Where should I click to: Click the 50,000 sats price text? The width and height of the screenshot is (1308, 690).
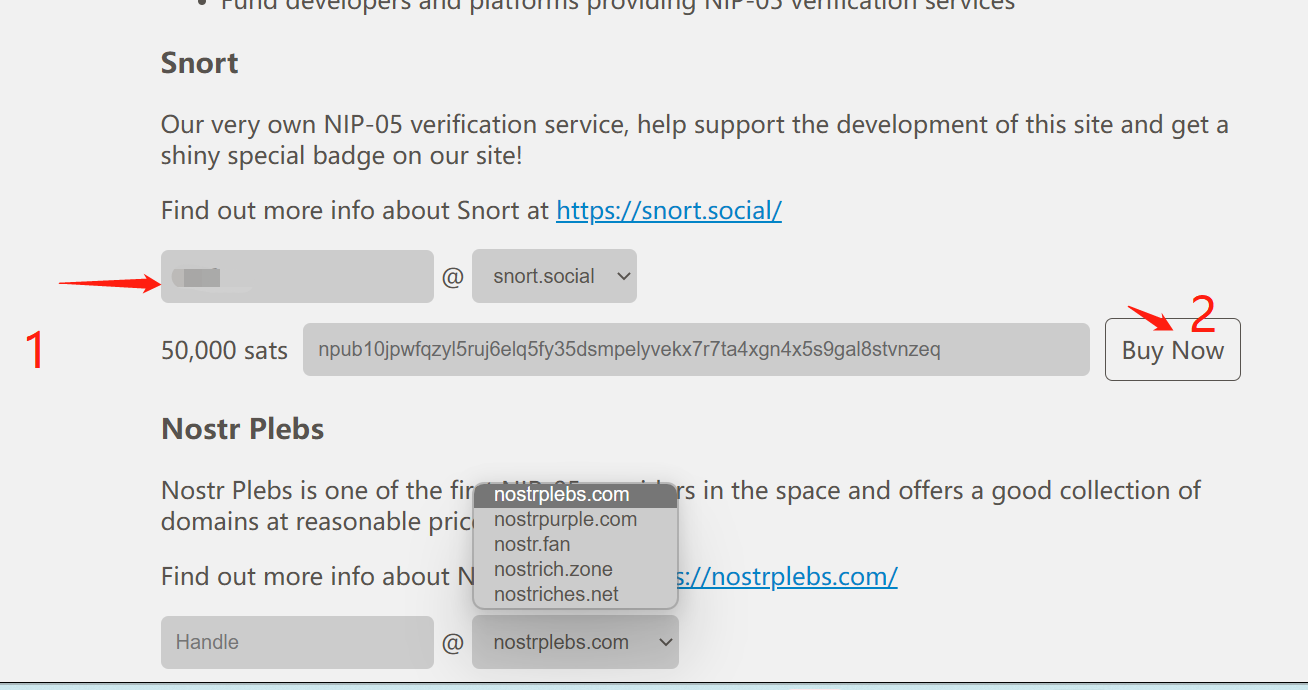click(224, 351)
